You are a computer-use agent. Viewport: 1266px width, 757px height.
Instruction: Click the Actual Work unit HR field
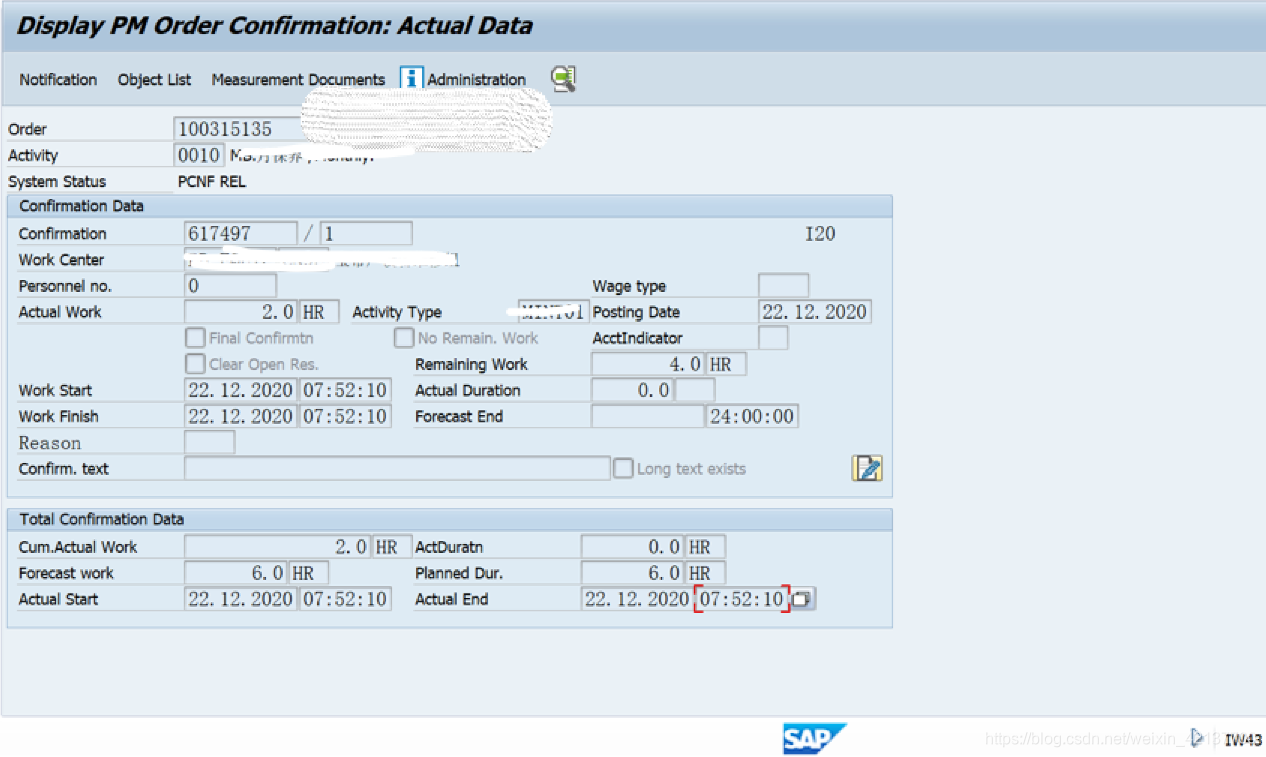click(x=319, y=312)
